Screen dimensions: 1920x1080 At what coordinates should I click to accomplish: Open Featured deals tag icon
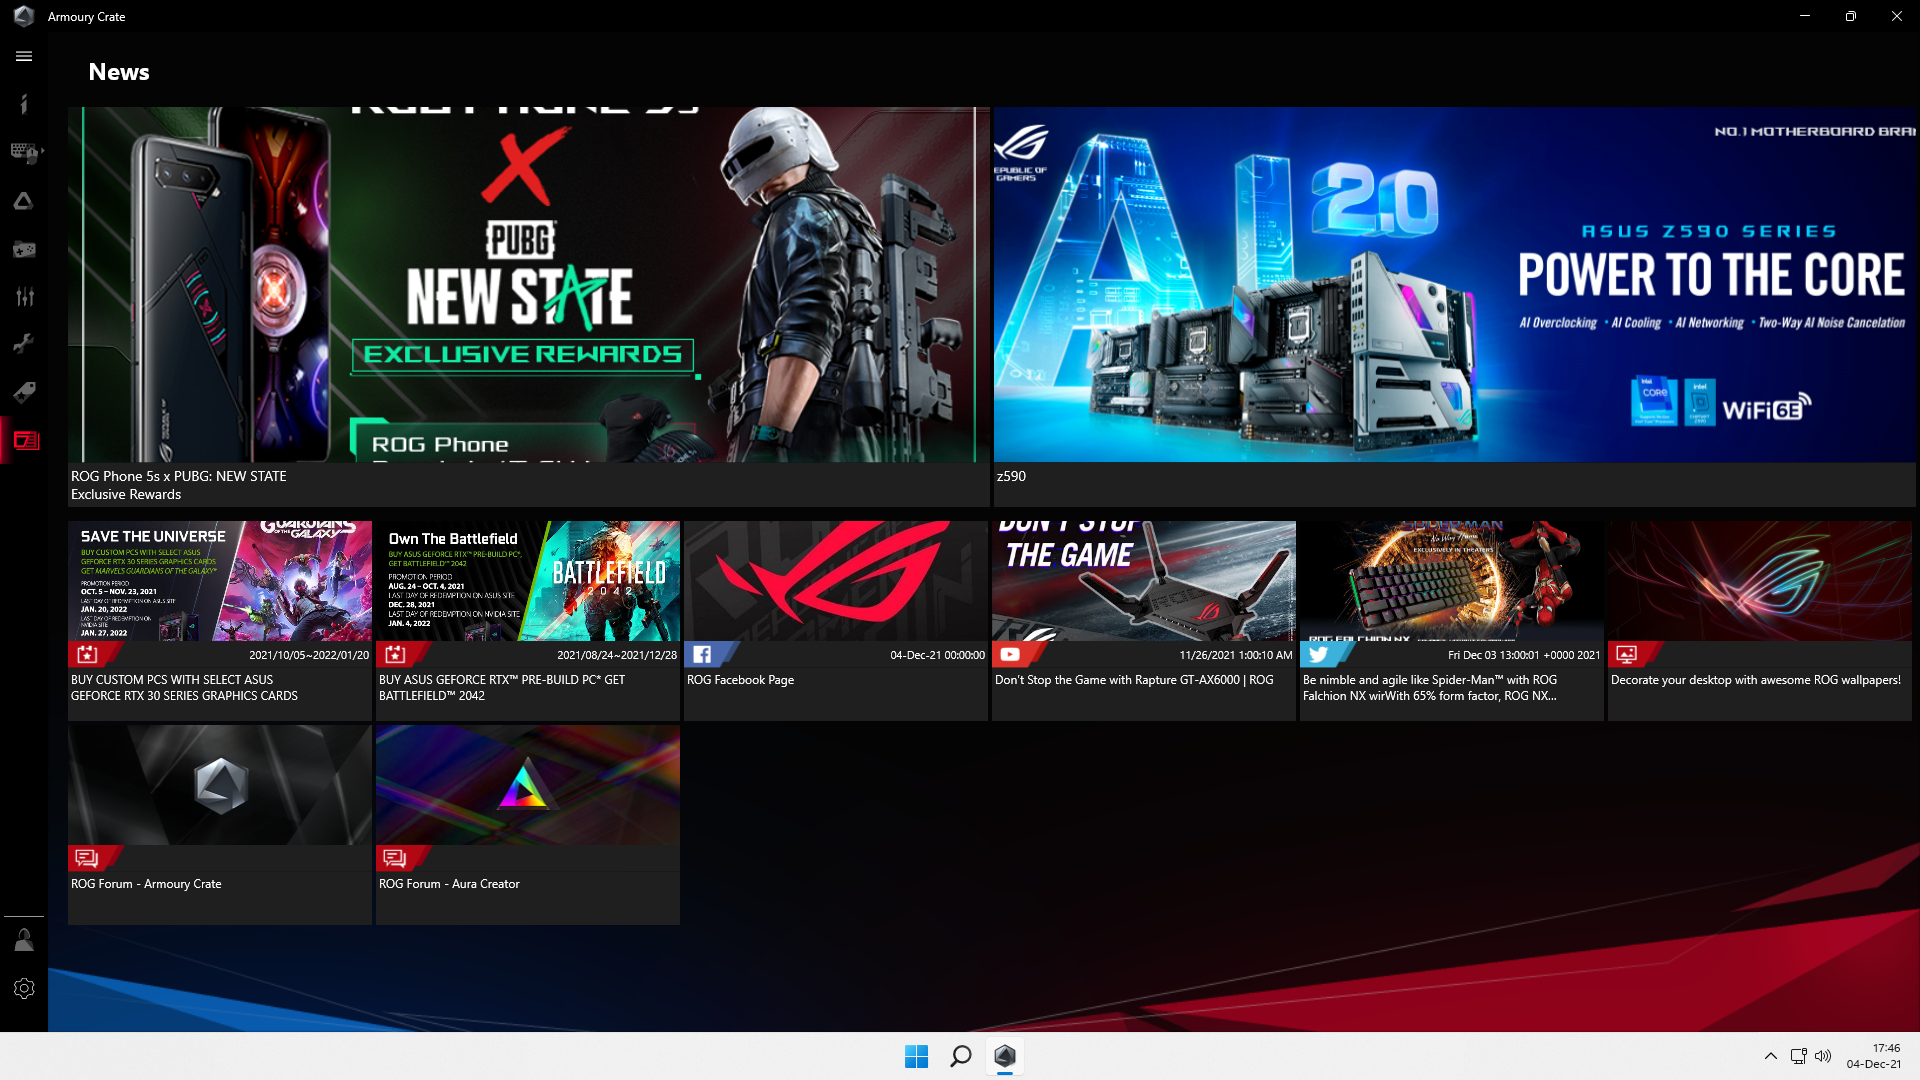(24, 392)
